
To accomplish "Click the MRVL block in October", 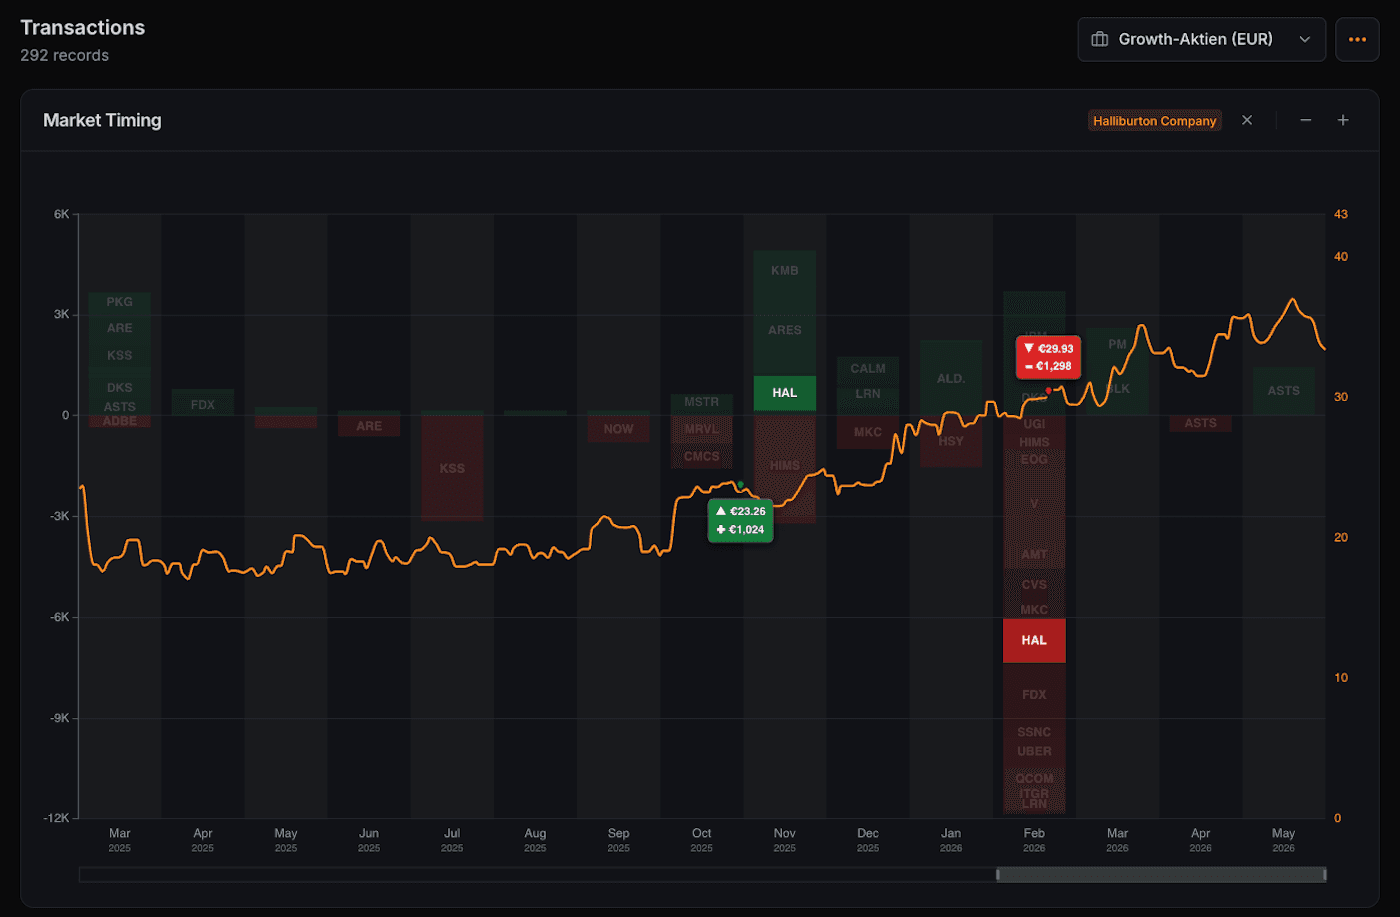I will click(702, 429).
